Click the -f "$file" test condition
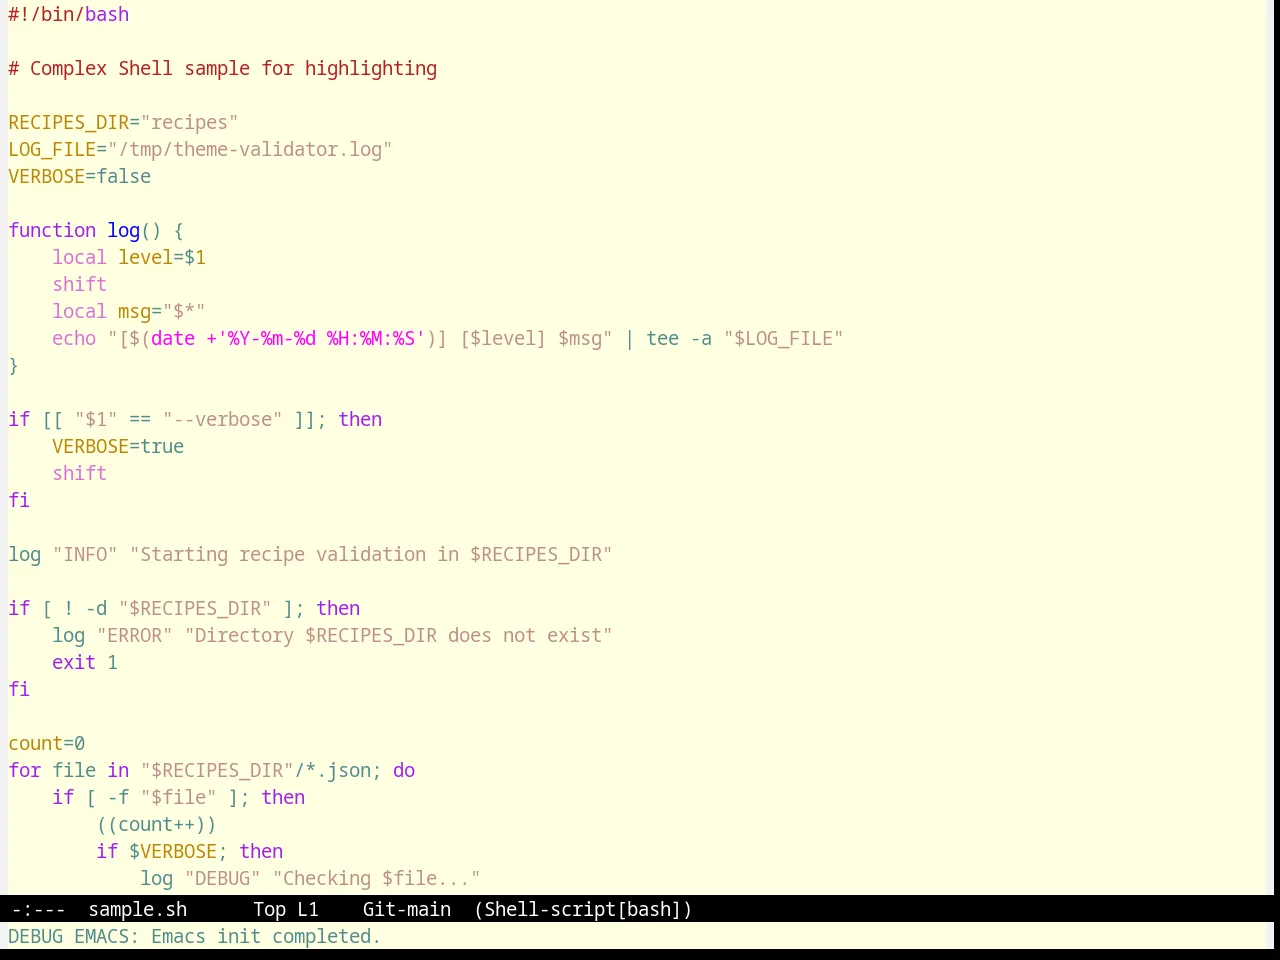1280x960 pixels. (162, 797)
